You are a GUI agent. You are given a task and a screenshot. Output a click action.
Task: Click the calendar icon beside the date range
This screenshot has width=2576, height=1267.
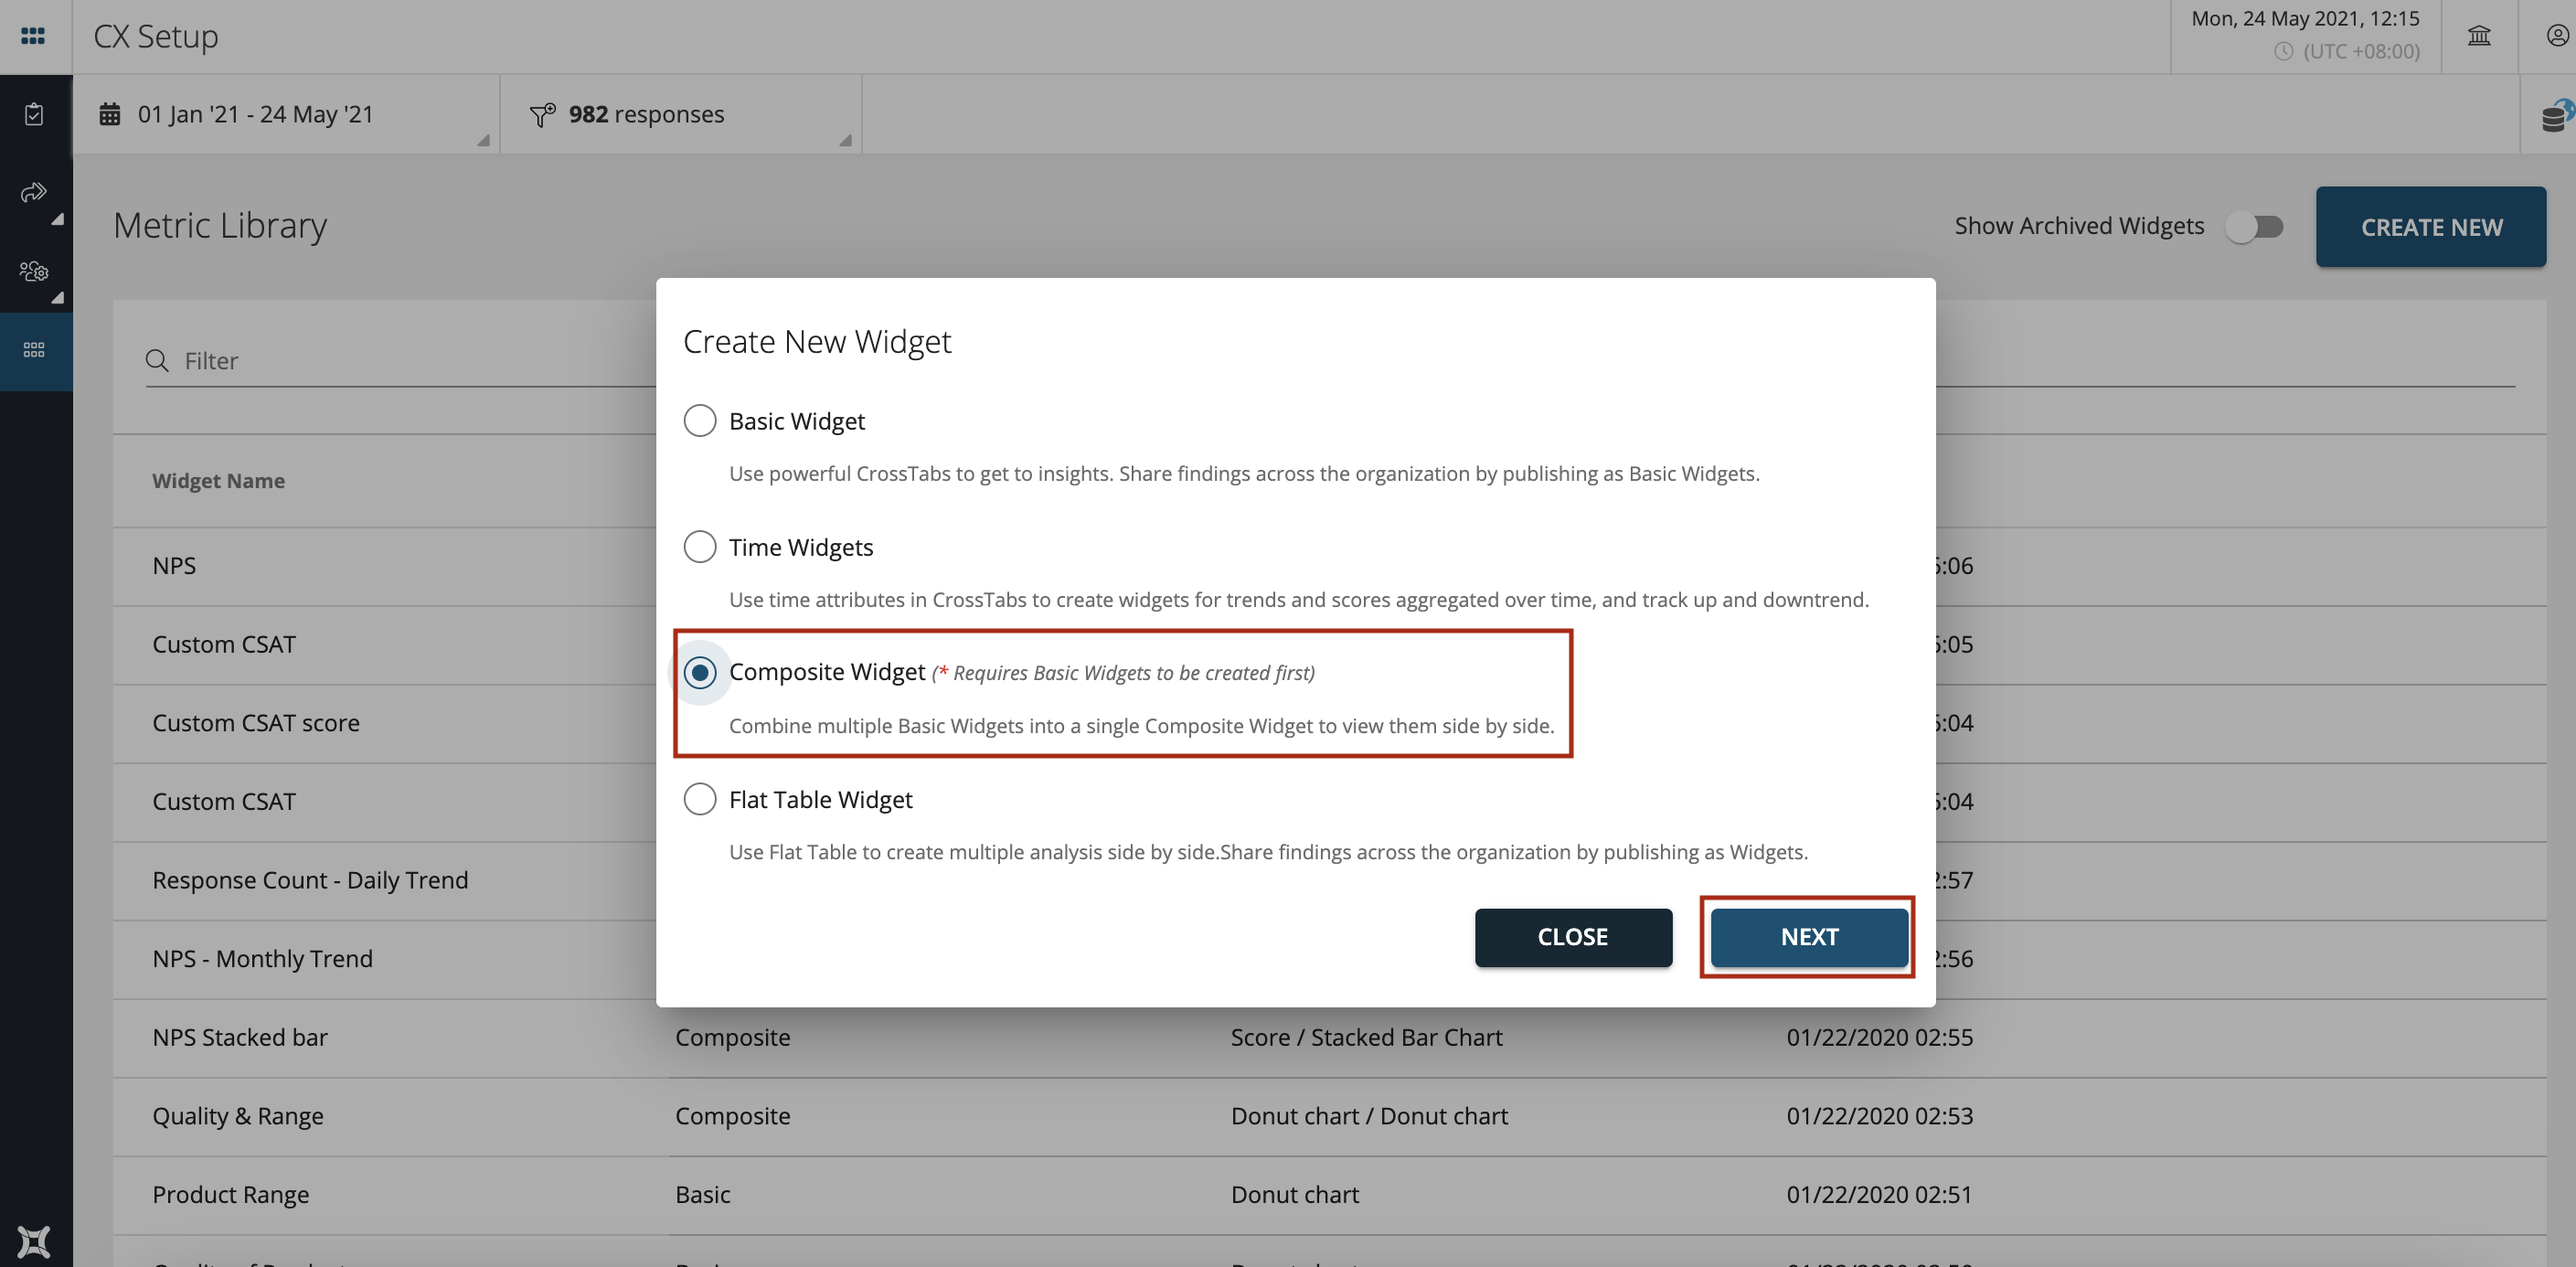[x=110, y=114]
